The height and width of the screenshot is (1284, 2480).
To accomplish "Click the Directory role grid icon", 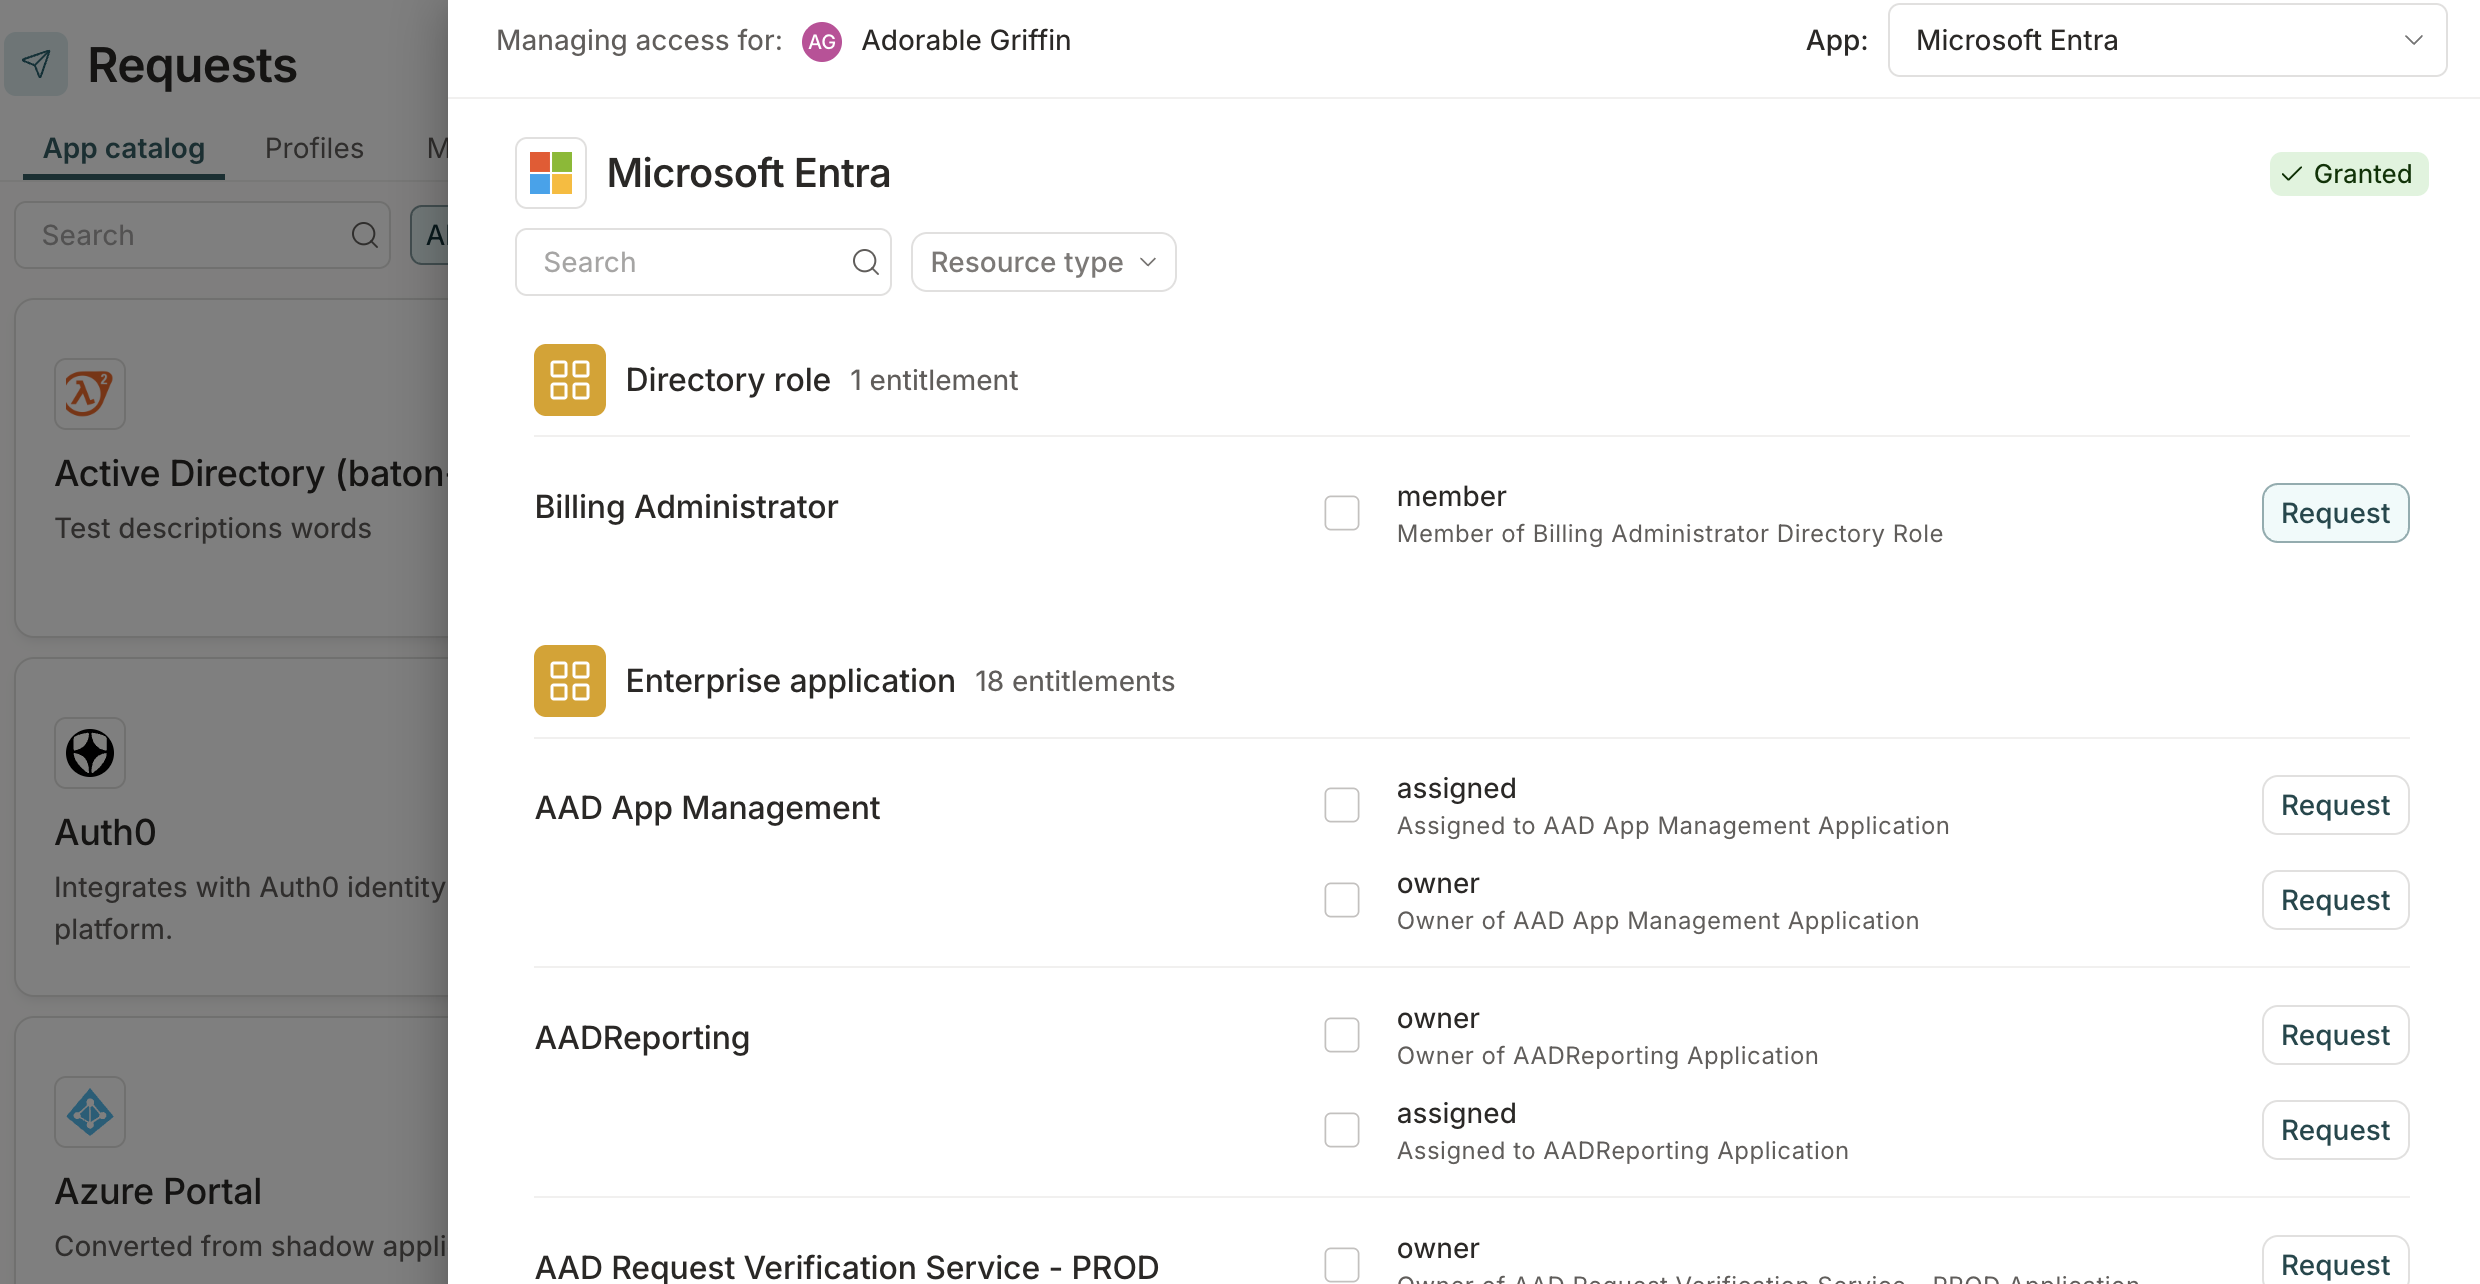I will 570,380.
